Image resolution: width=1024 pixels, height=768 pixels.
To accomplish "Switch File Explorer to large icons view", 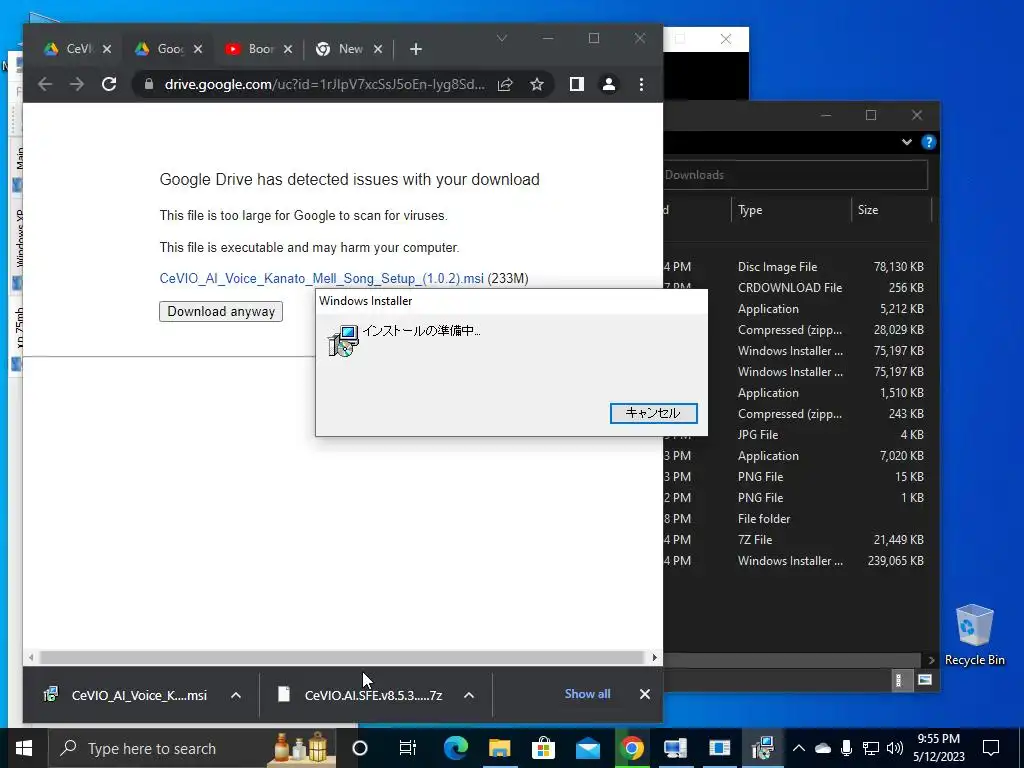I will pos(924,680).
